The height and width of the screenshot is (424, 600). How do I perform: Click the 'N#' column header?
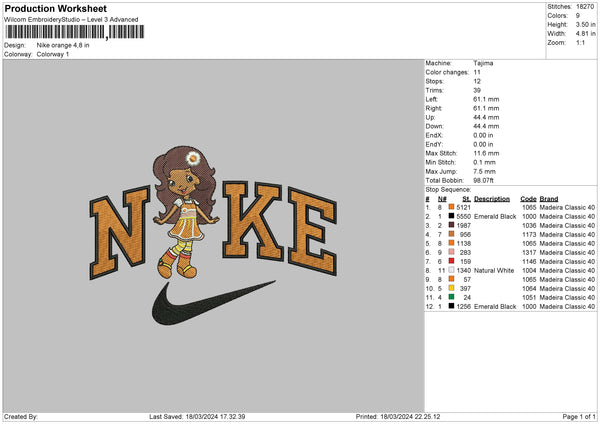tap(442, 199)
